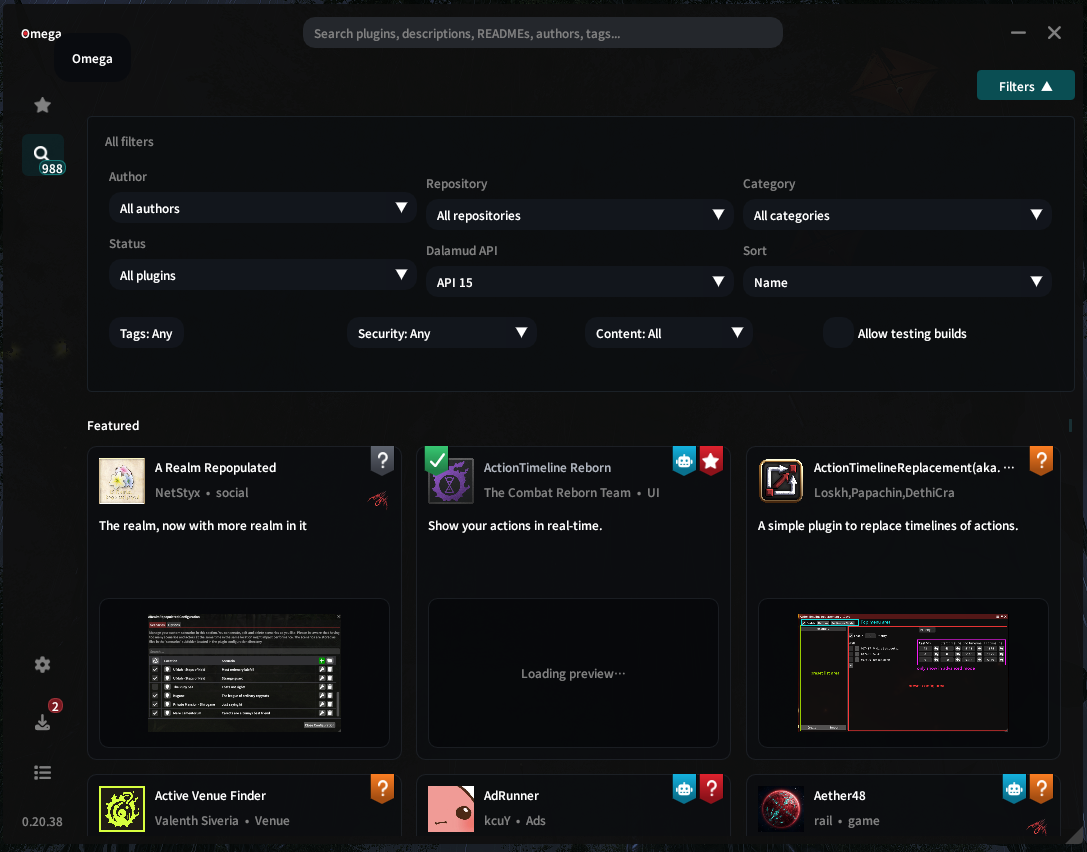Open the Dalamud API 15 dropdown
The image size is (1087, 852).
580,282
